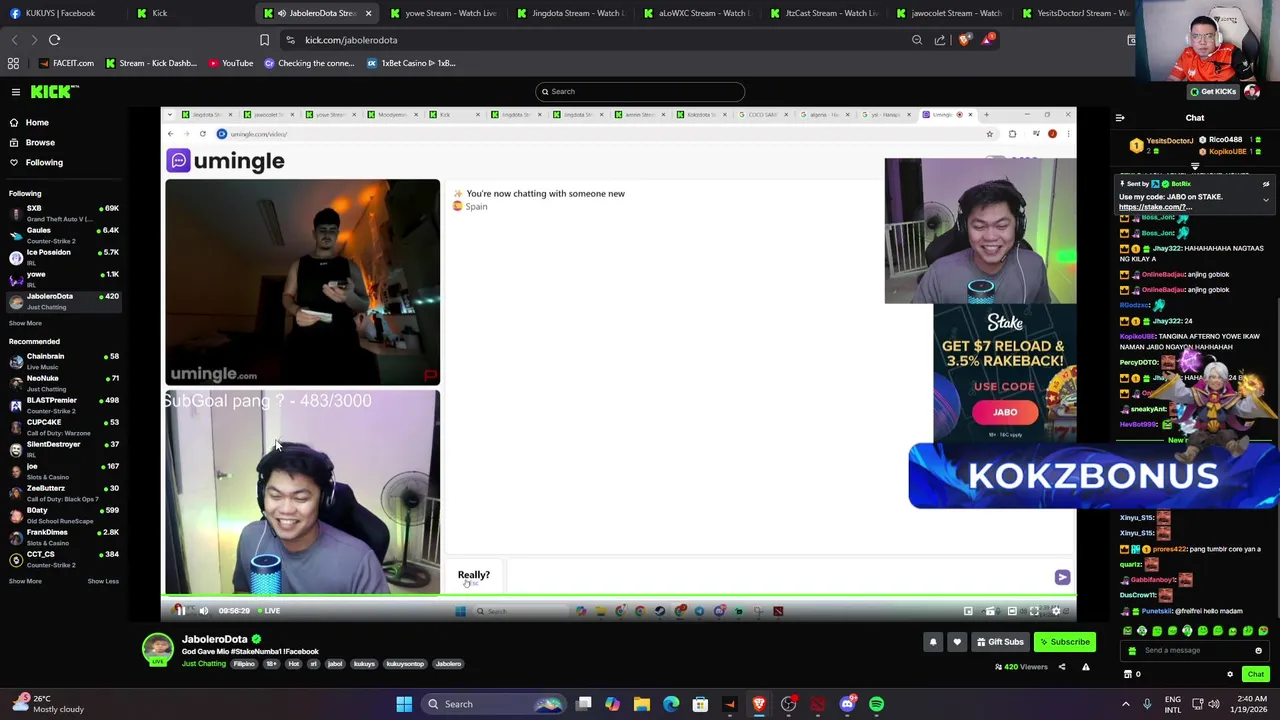1280x720 pixels.
Task: Collapse the chat panel arrow icon
Action: coord(1120,118)
